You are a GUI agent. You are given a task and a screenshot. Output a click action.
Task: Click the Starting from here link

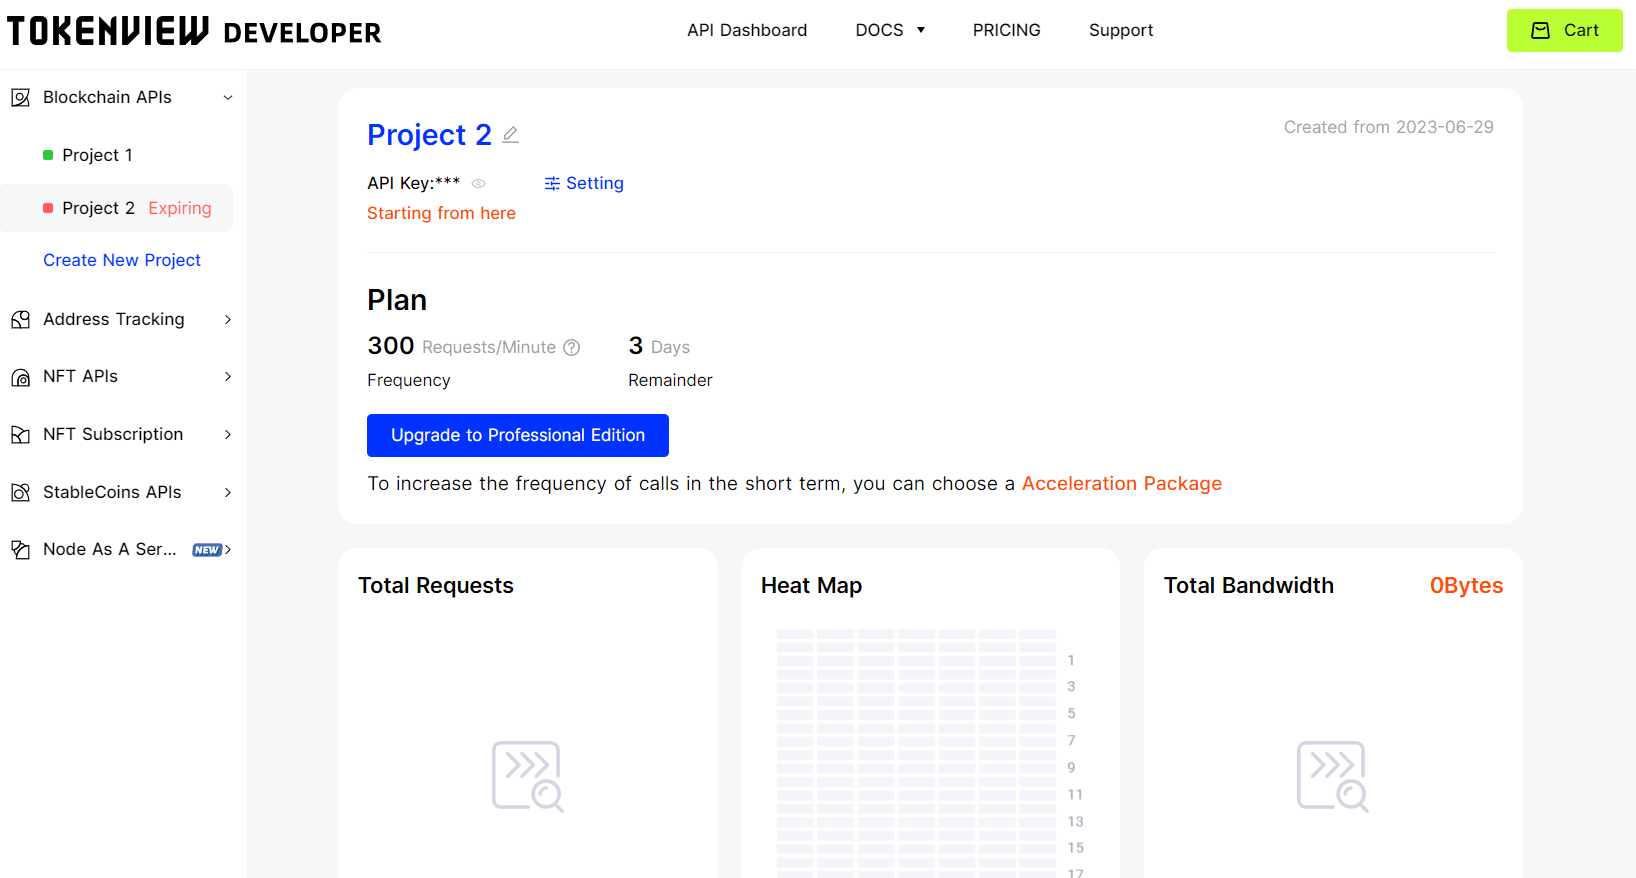tap(441, 213)
